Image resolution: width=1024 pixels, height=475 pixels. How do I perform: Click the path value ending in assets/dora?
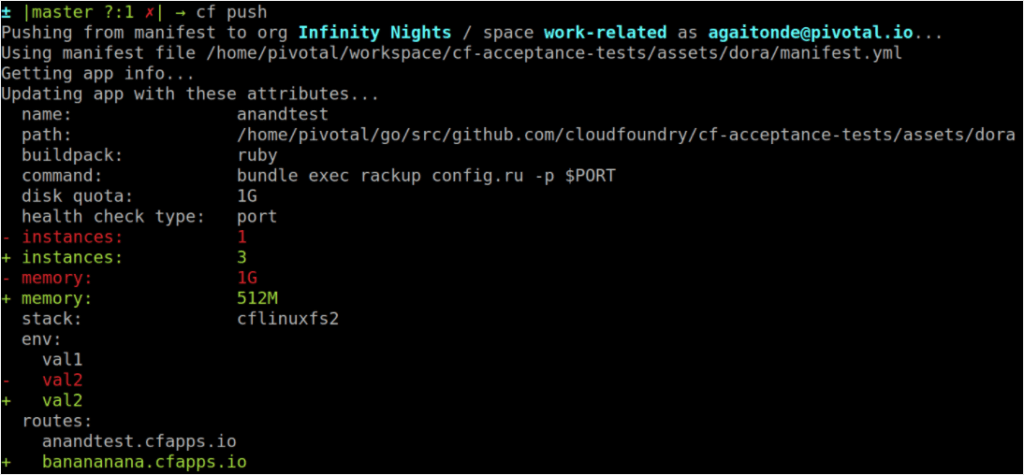click(x=626, y=135)
